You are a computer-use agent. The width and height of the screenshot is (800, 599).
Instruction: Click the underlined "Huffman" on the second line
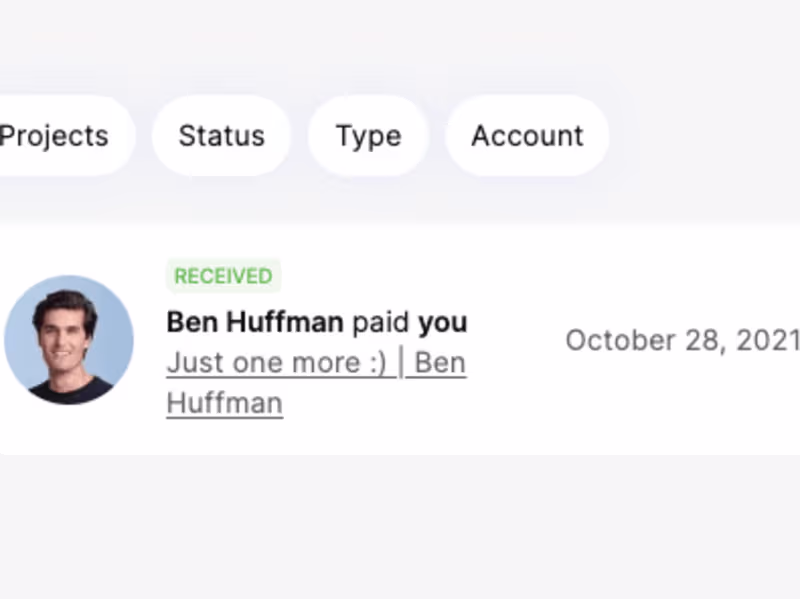(x=224, y=403)
